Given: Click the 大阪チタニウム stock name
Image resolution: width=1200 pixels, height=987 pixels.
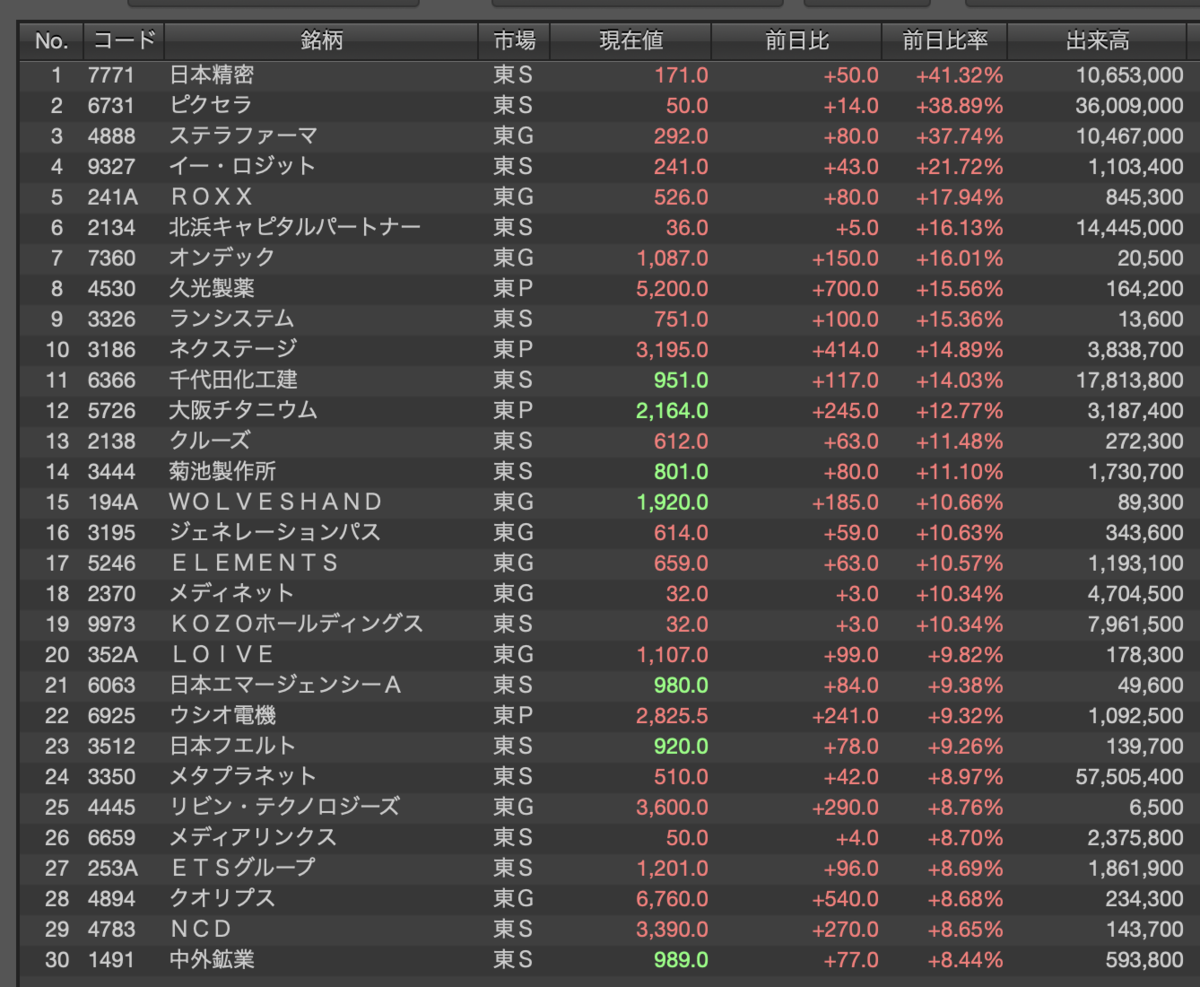Looking at the screenshot, I should coord(243,410).
